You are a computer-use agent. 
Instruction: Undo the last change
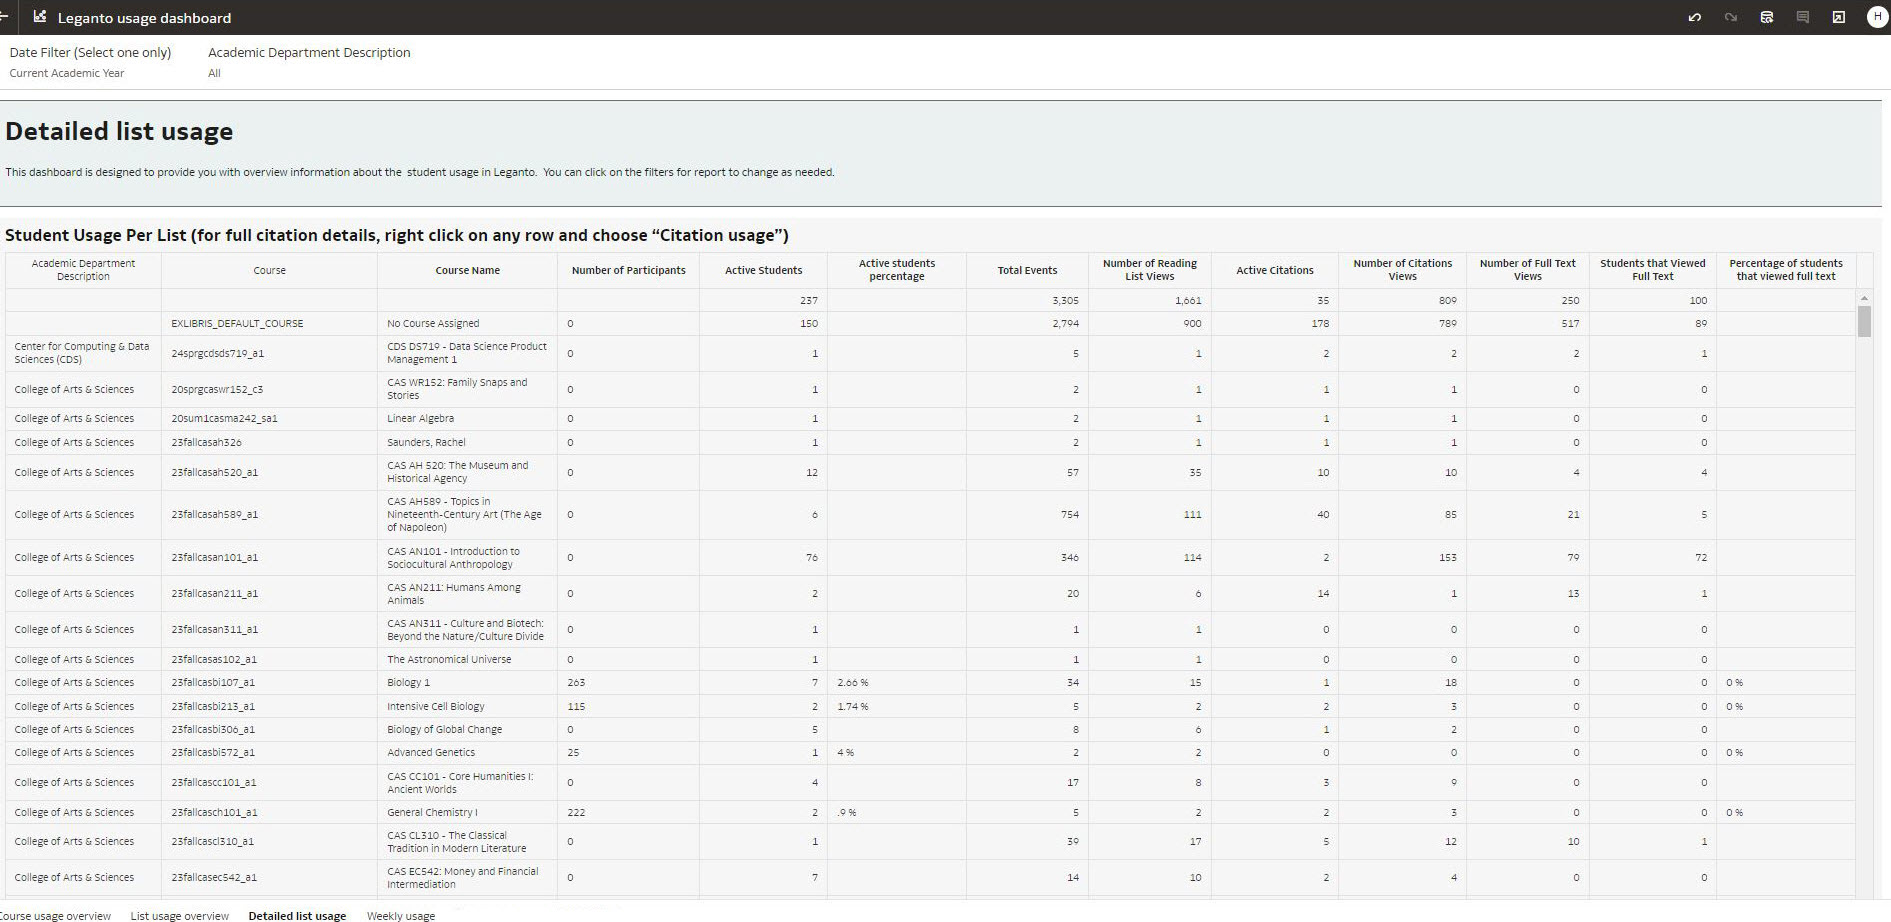pos(1694,17)
